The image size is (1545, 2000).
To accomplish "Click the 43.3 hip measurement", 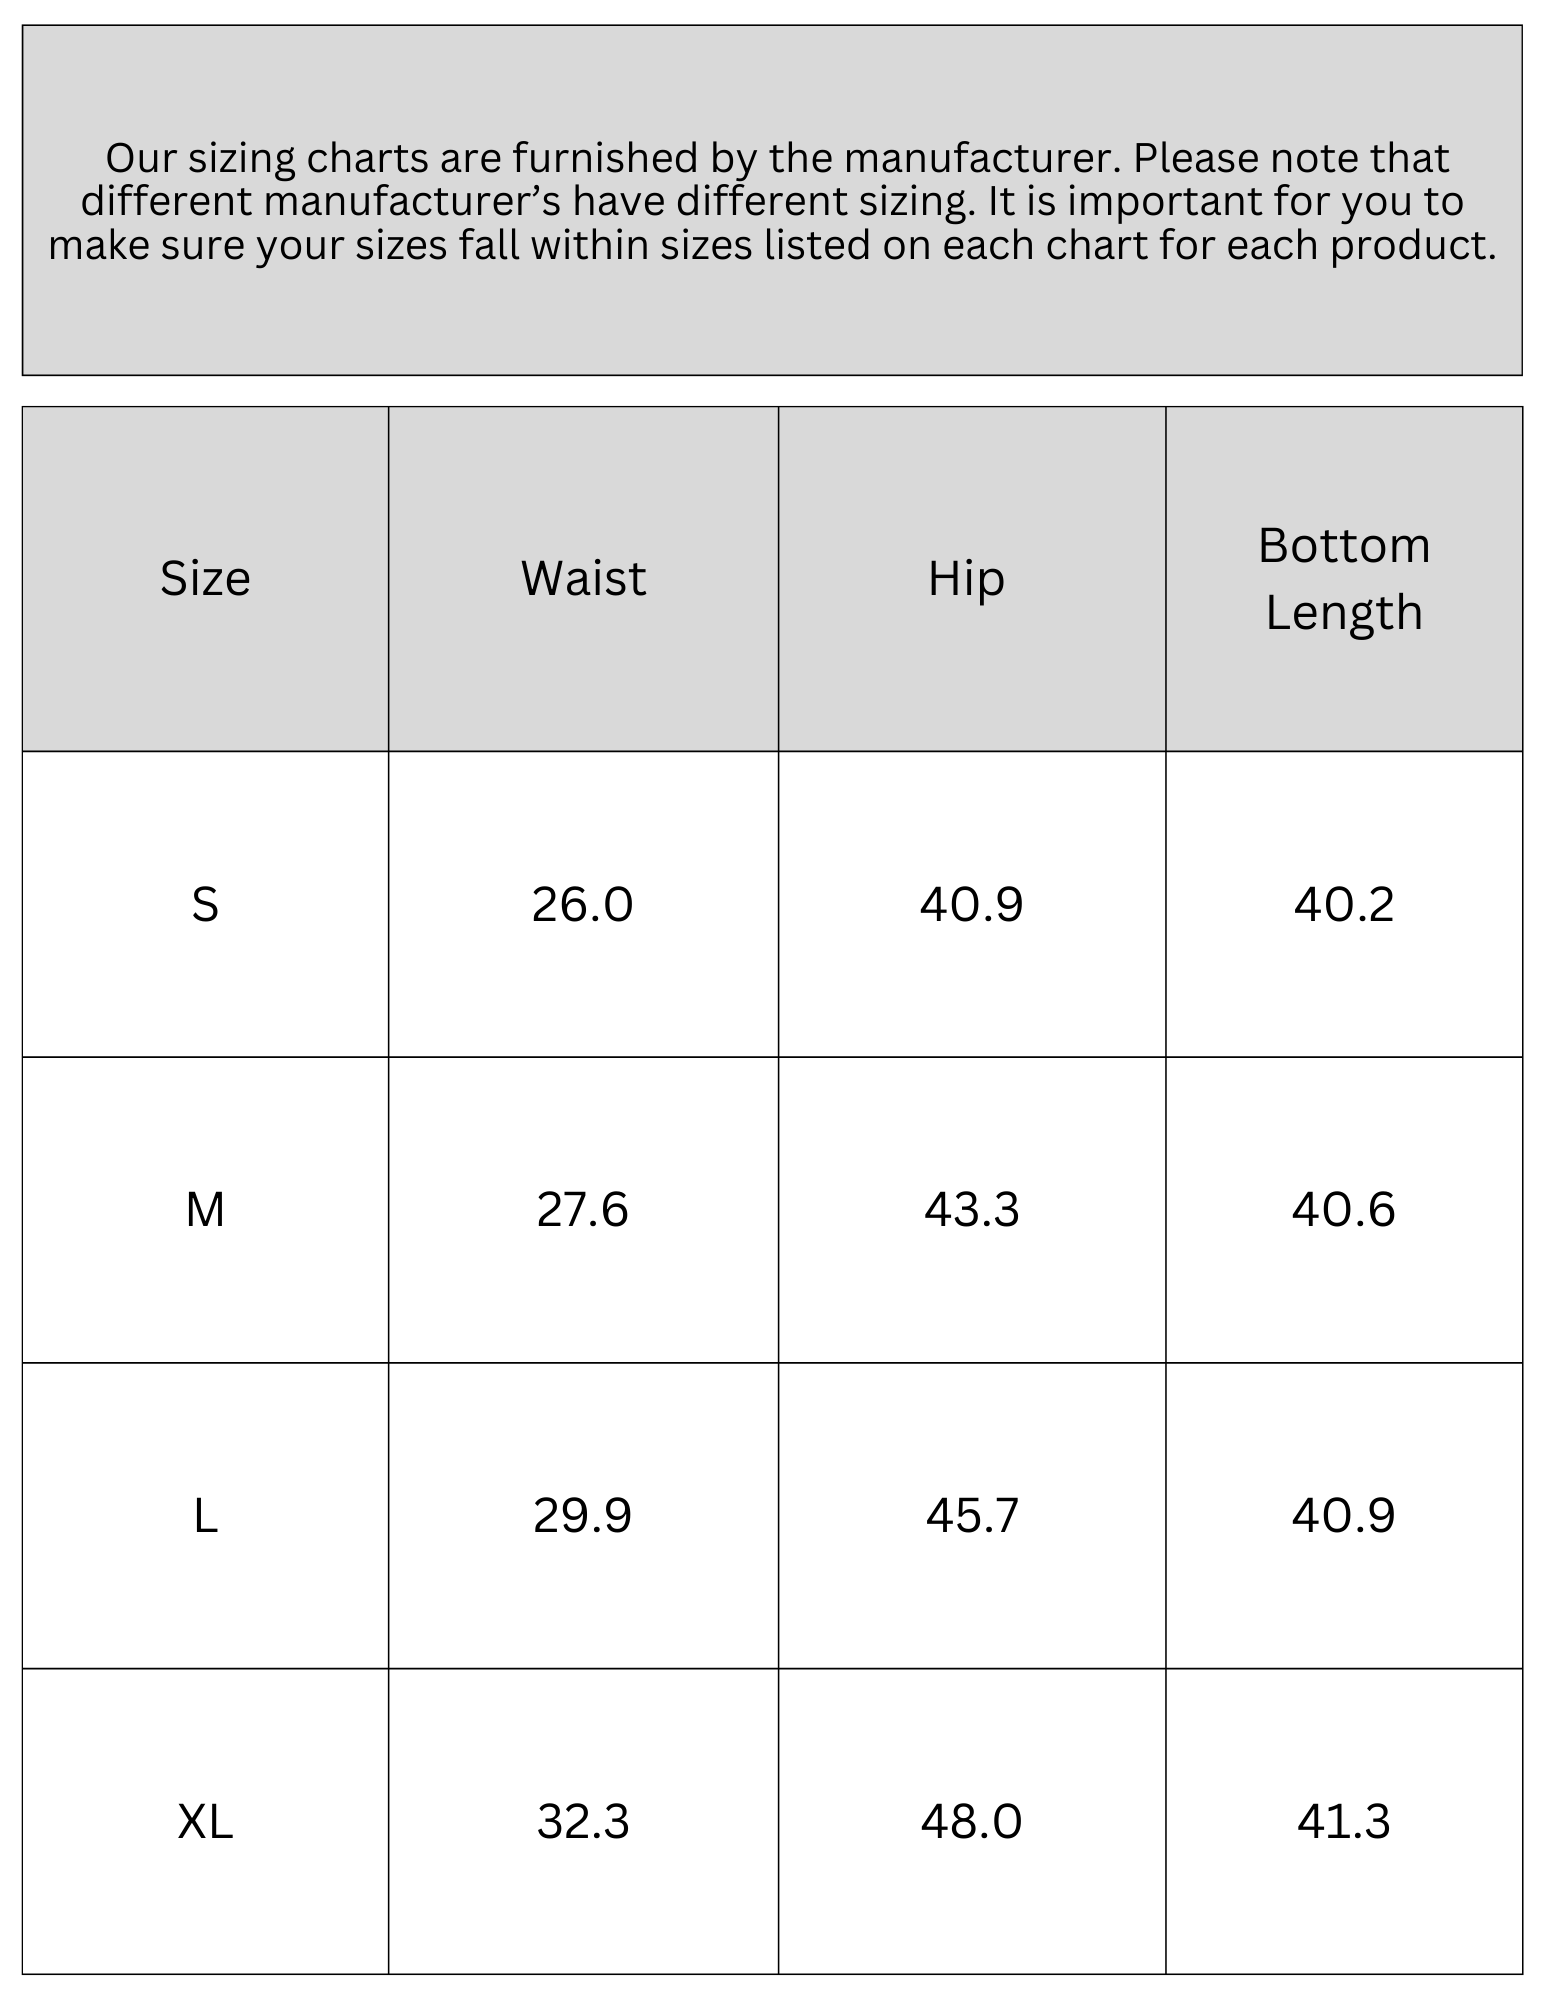I will point(972,1209).
